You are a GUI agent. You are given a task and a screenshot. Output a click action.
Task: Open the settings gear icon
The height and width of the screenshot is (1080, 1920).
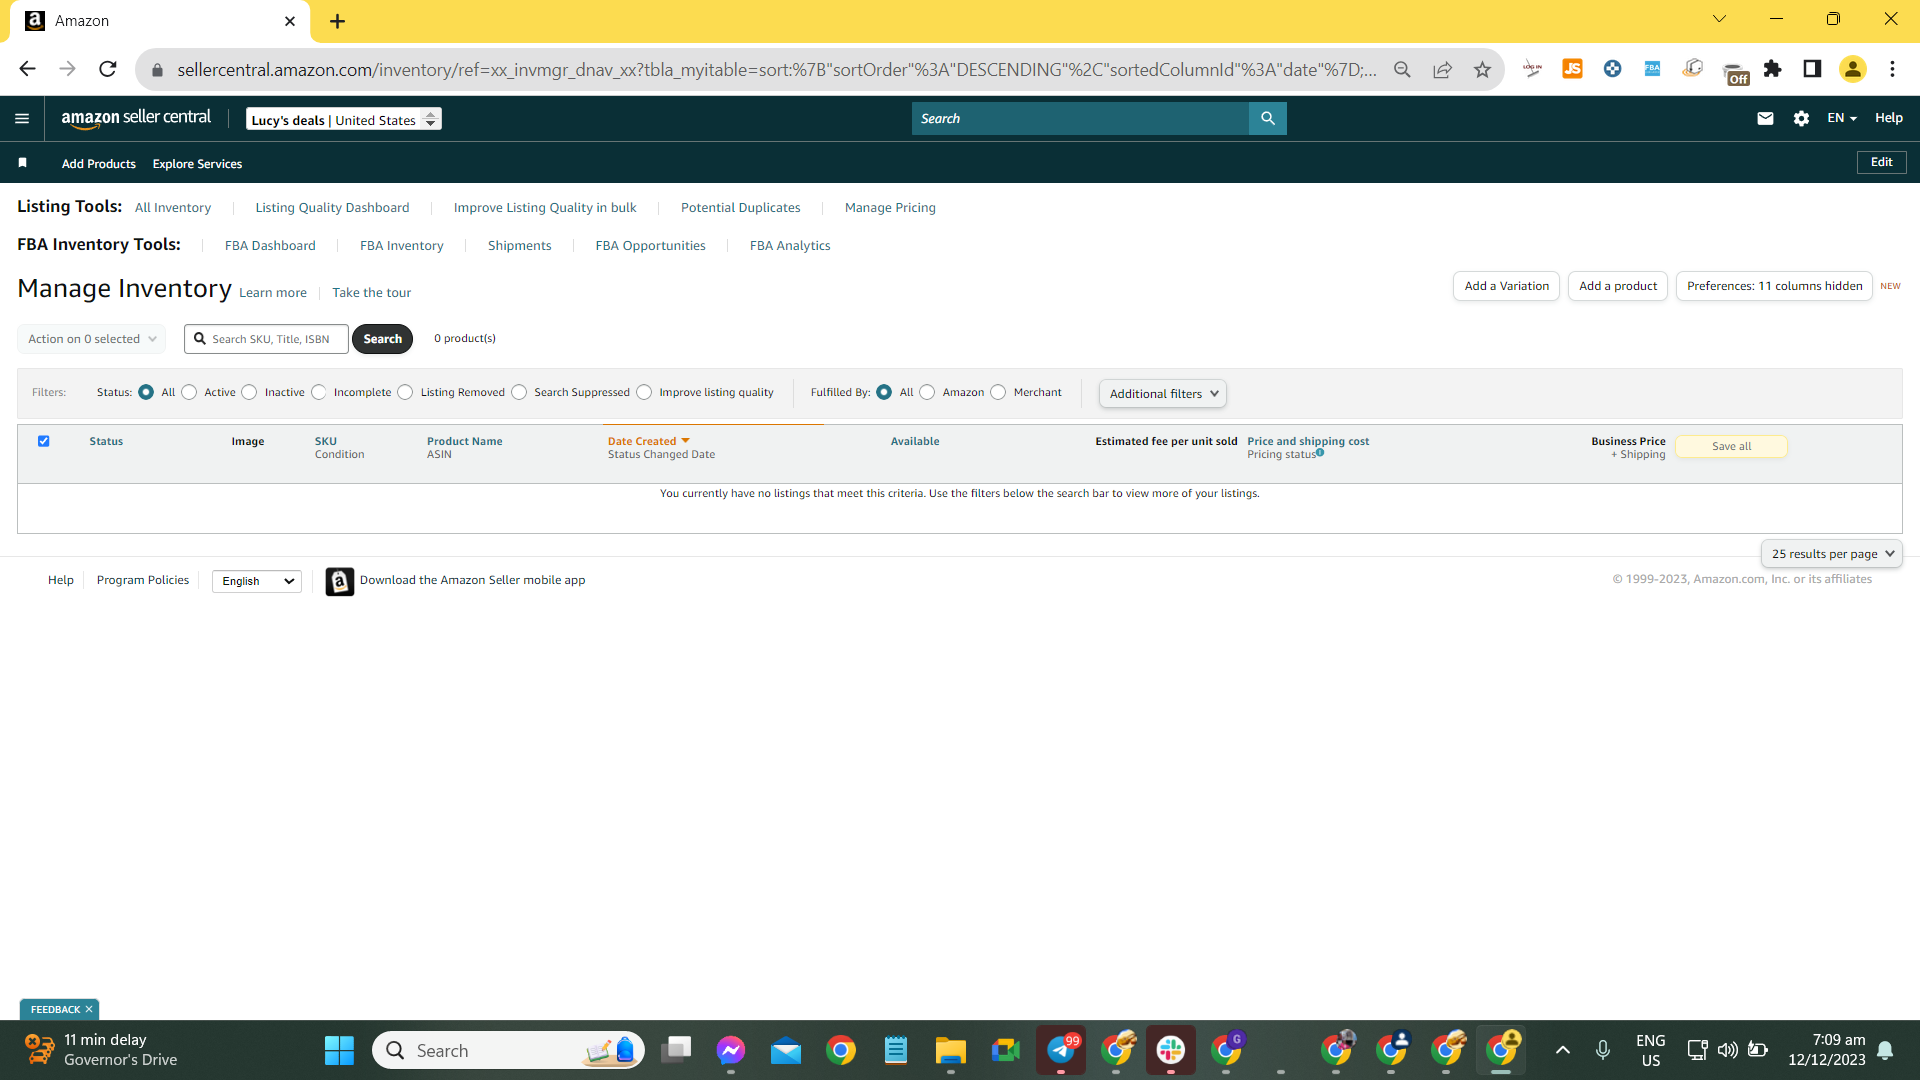click(x=1801, y=118)
